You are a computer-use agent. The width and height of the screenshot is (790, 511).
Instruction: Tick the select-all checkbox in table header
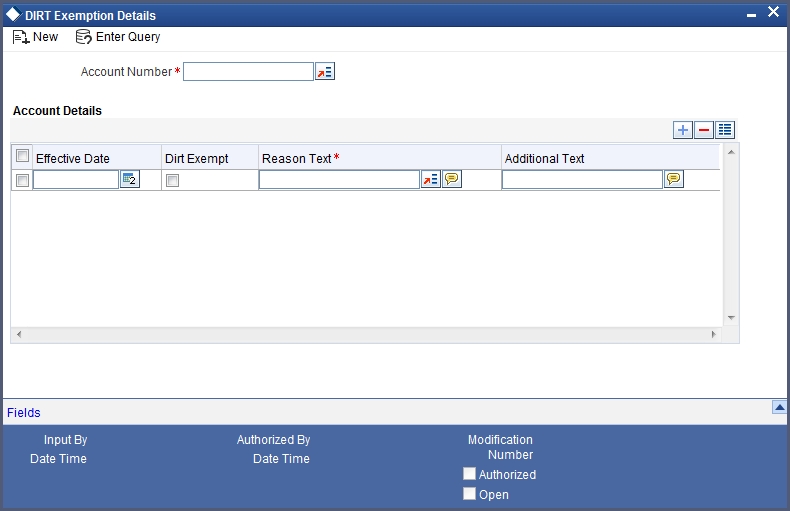click(x=22, y=156)
